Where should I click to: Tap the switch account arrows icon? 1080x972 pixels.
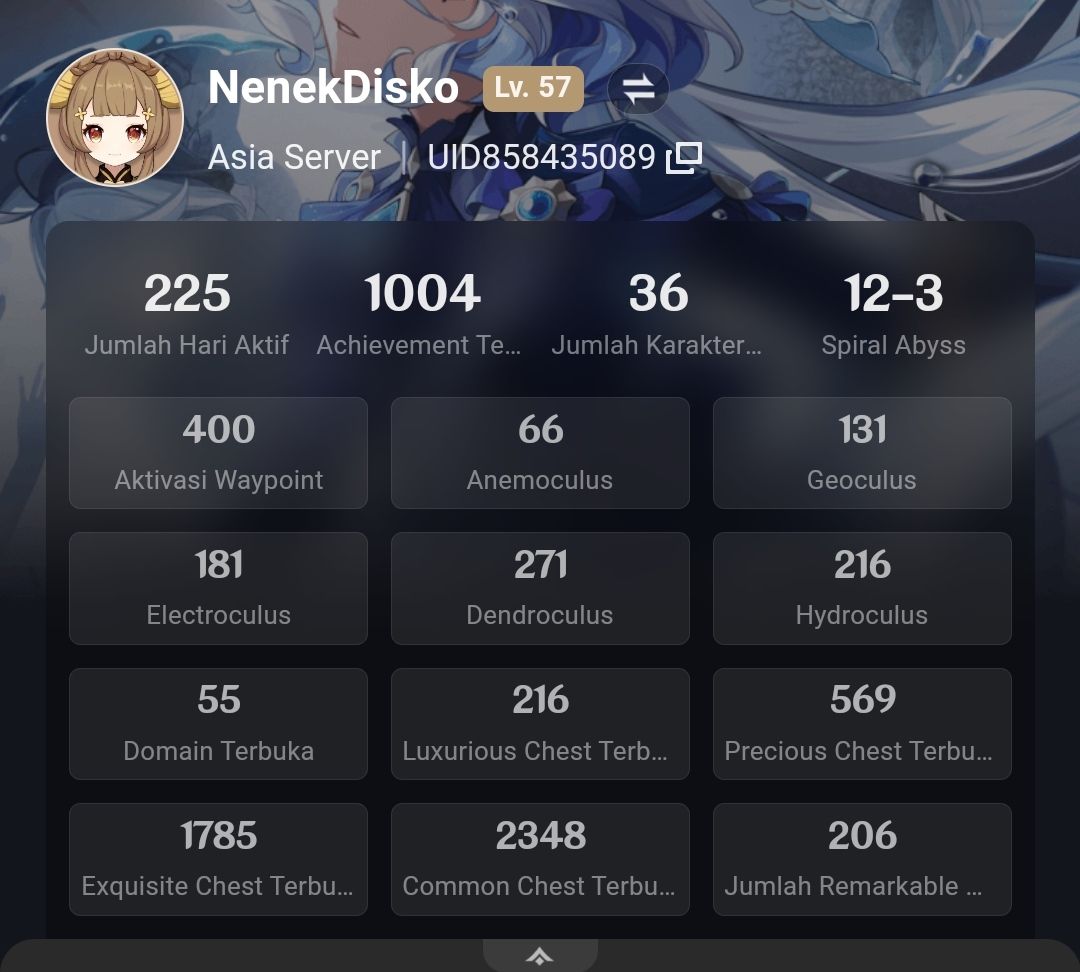pos(638,89)
